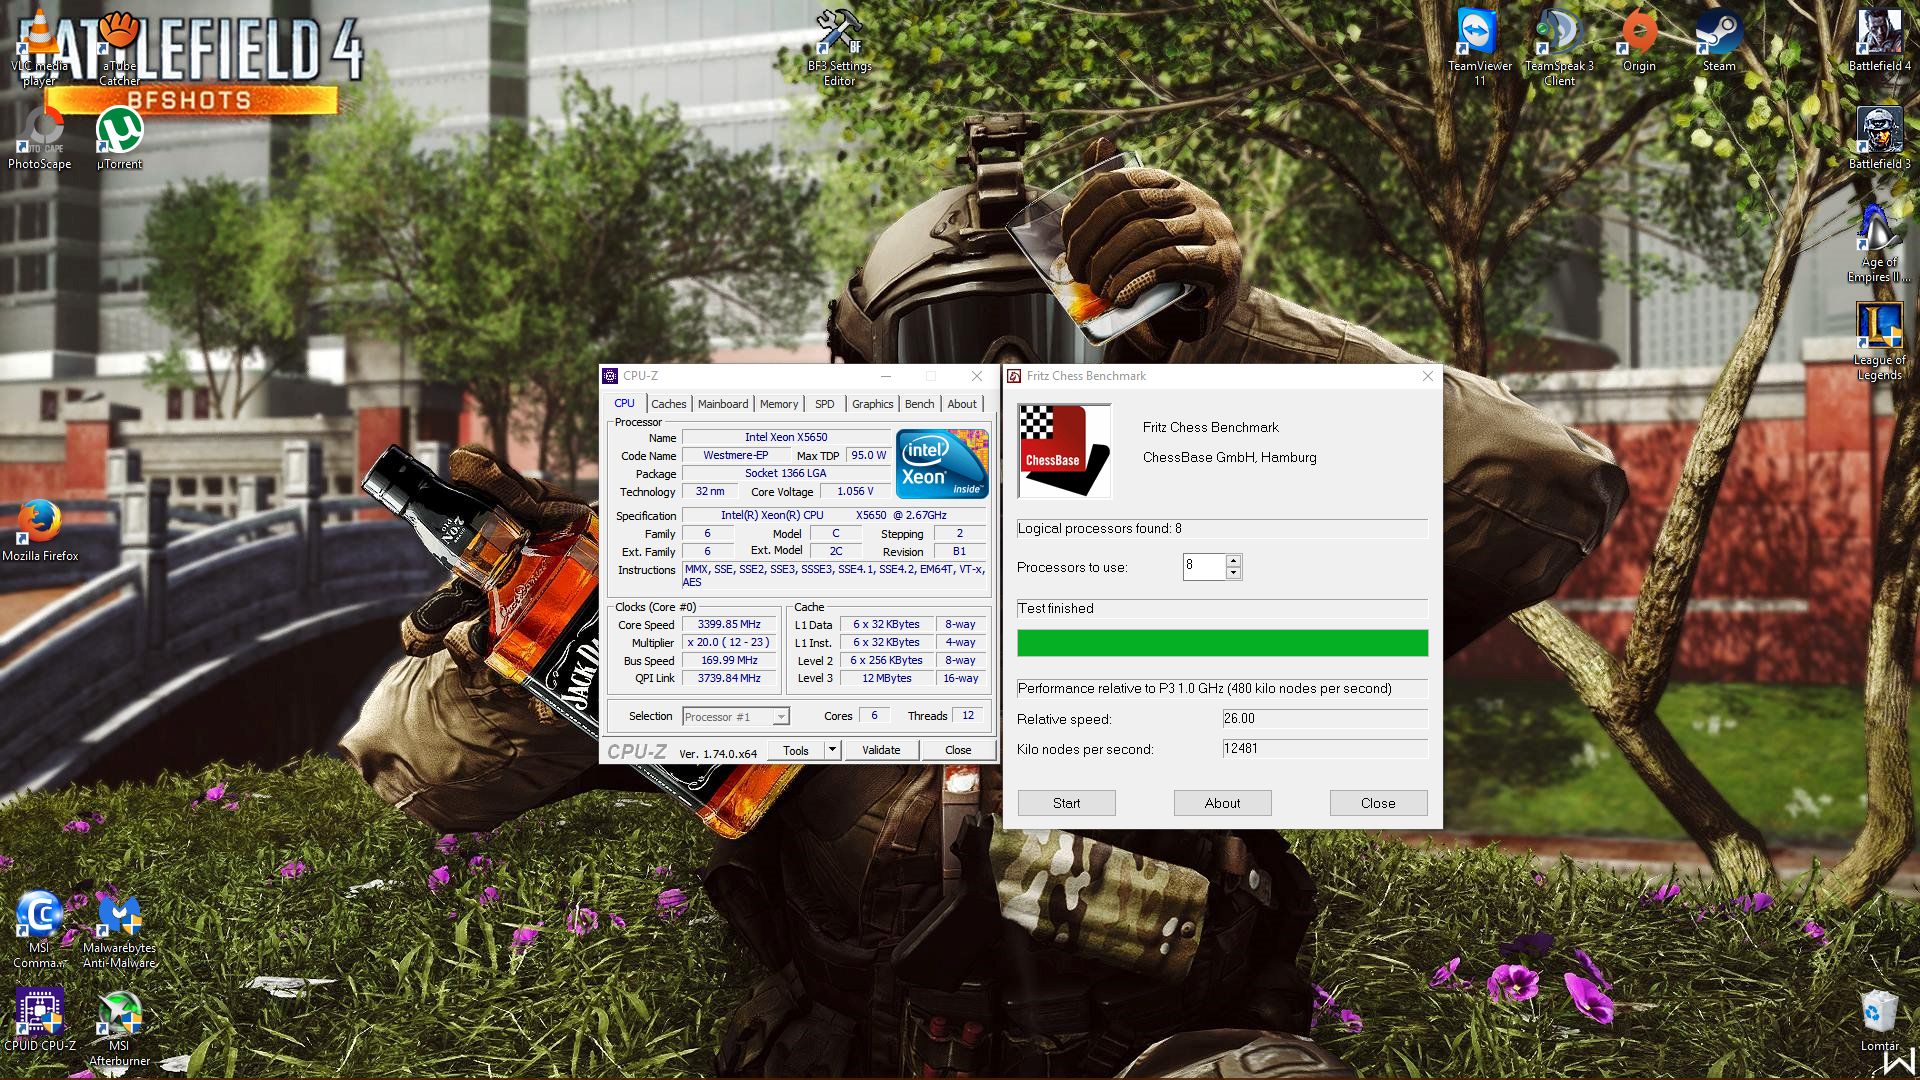Open PhotoScape desktop icon

point(40,138)
